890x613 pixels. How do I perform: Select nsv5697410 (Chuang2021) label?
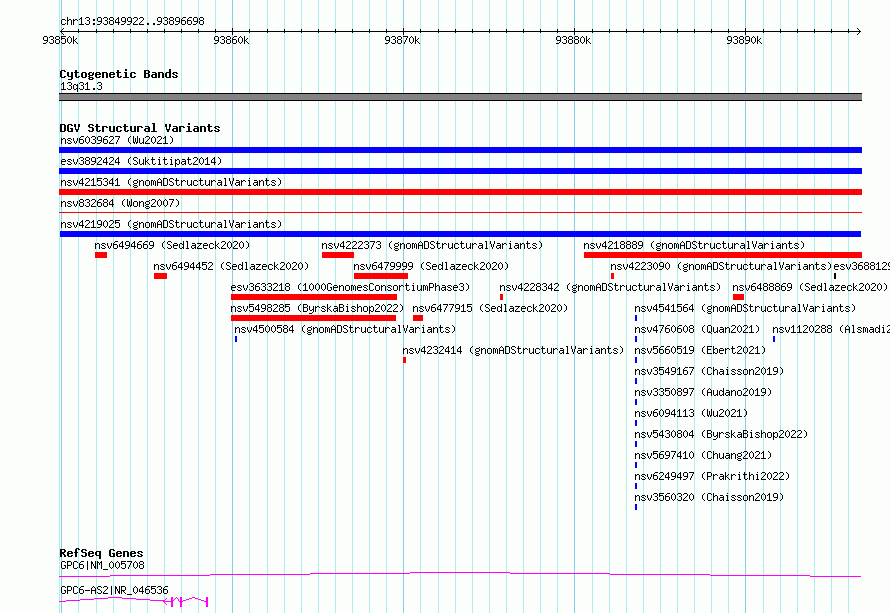(703, 455)
